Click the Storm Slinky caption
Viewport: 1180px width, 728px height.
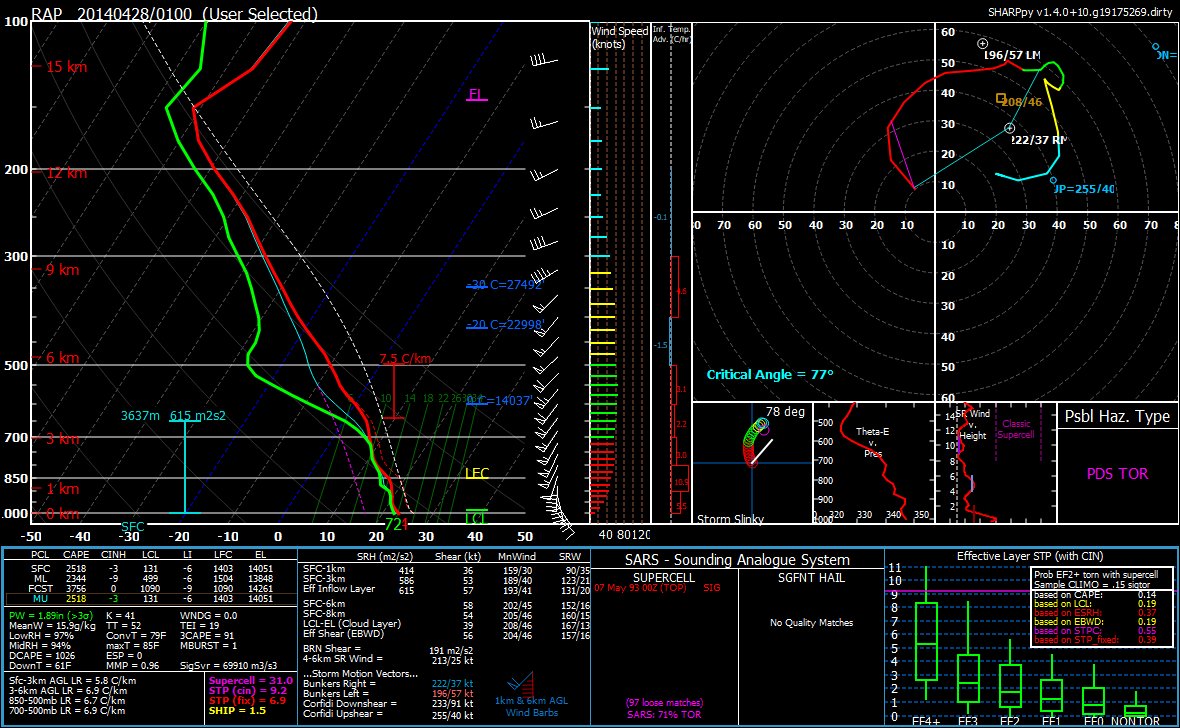pyautogui.click(x=730, y=519)
